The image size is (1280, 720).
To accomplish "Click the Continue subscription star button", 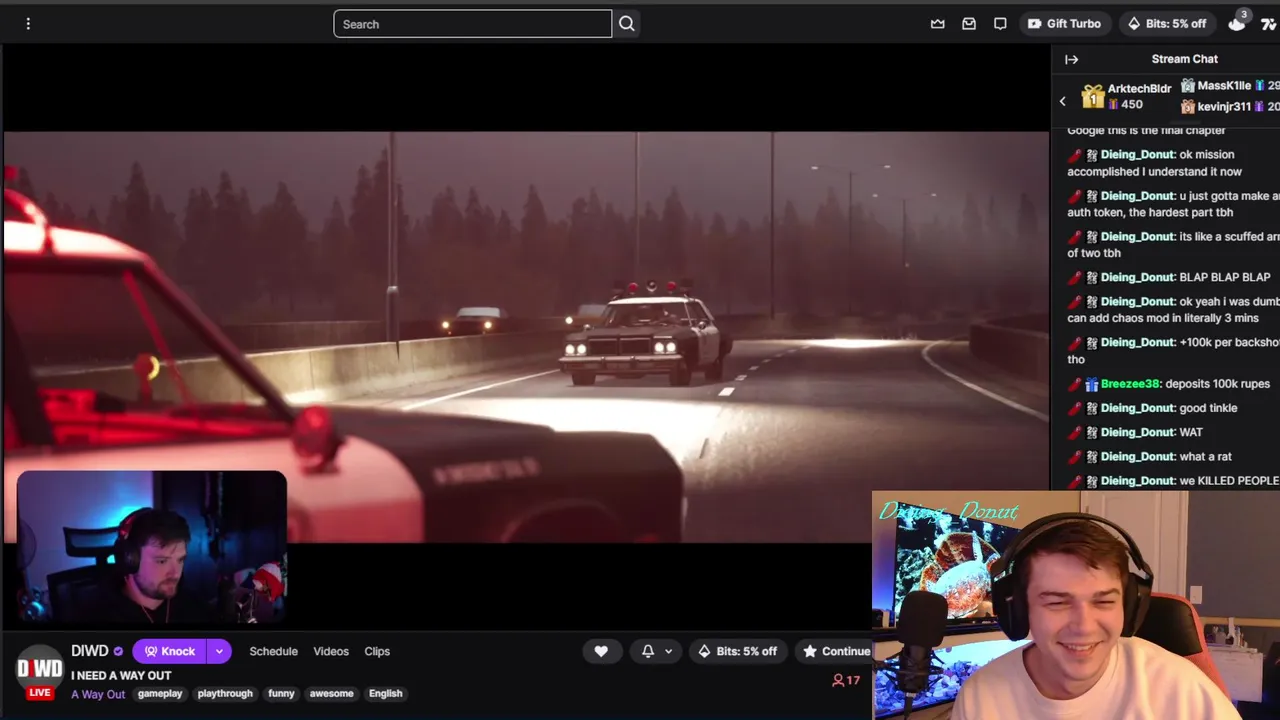I will click(x=836, y=651).
